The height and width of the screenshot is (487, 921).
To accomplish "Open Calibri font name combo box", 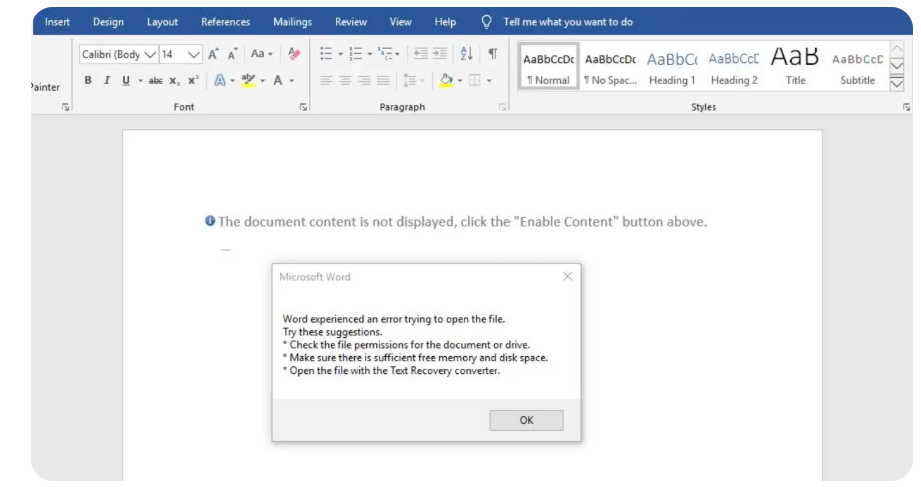I will click(x=118, y=55).
